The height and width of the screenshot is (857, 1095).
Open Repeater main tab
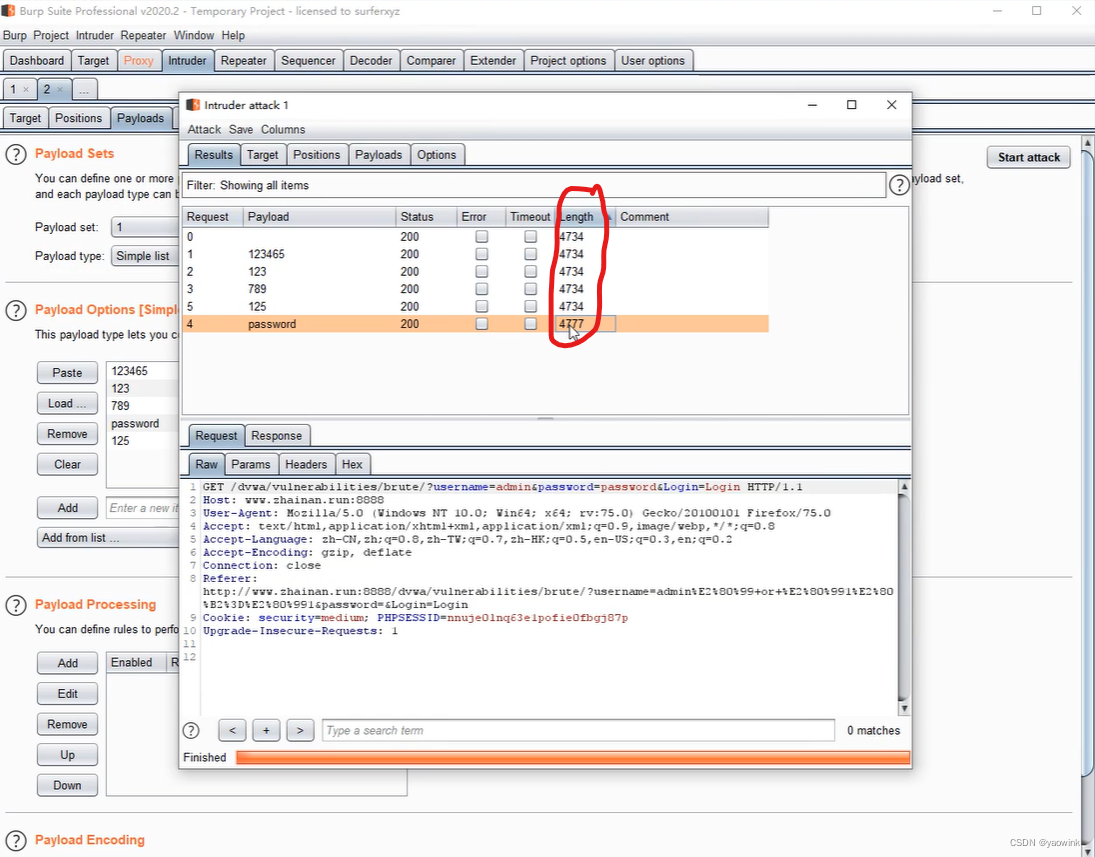click(244, 61)
